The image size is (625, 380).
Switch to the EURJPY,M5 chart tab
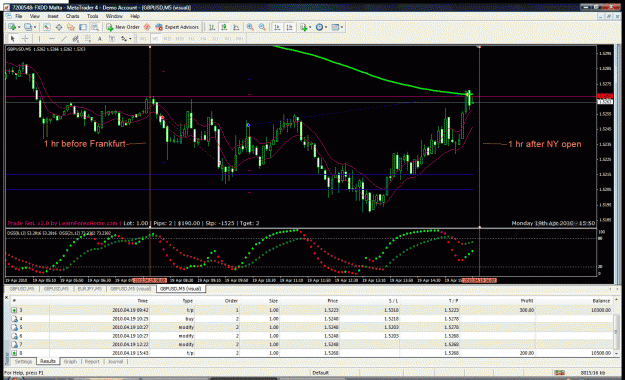click(x=90, y=289)
